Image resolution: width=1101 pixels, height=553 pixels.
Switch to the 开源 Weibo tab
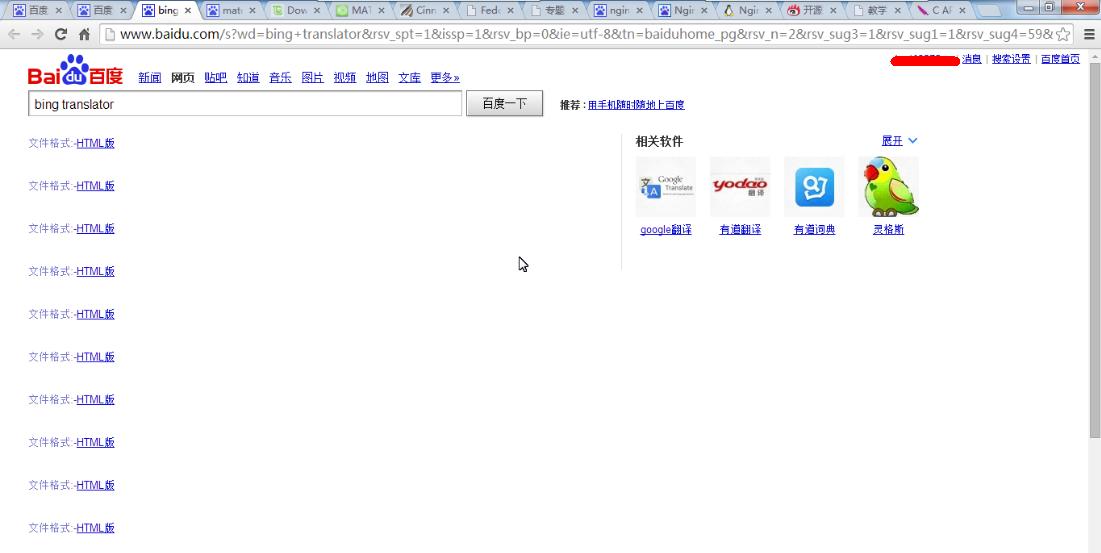coord(812,11)
